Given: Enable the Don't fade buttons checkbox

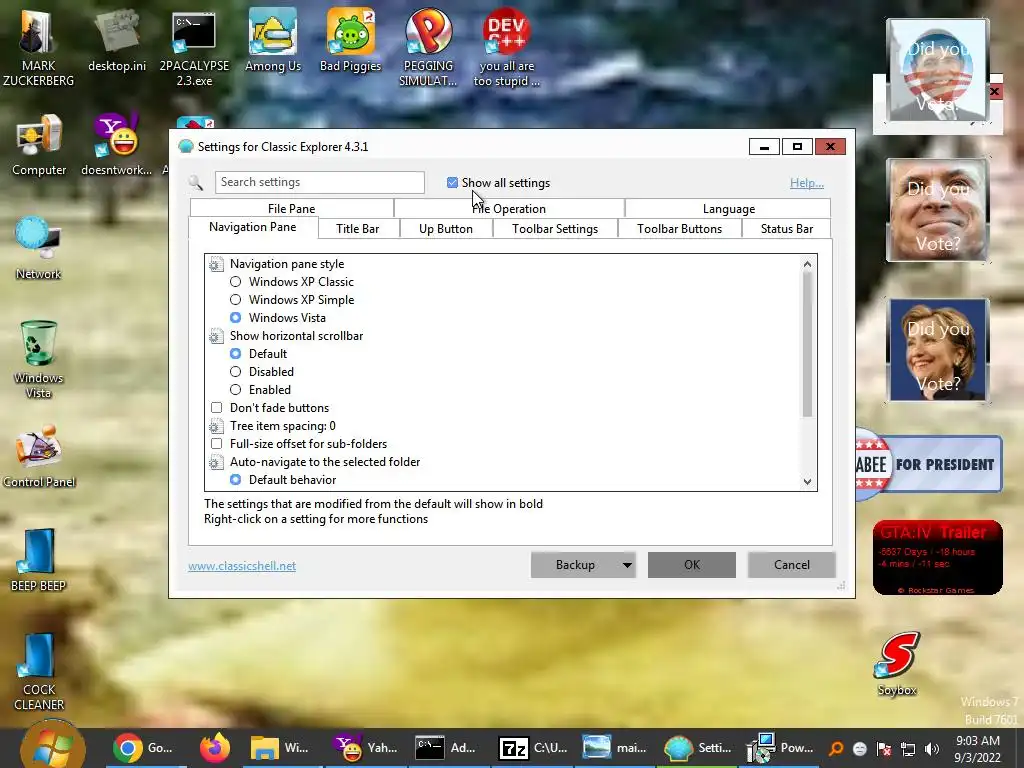Looking at the screenshot, I should coord(217,408).
